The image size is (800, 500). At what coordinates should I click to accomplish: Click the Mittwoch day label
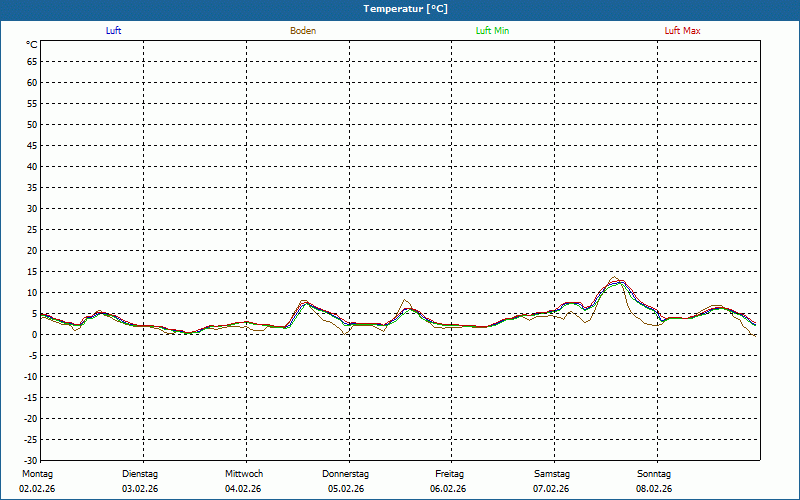243,474
